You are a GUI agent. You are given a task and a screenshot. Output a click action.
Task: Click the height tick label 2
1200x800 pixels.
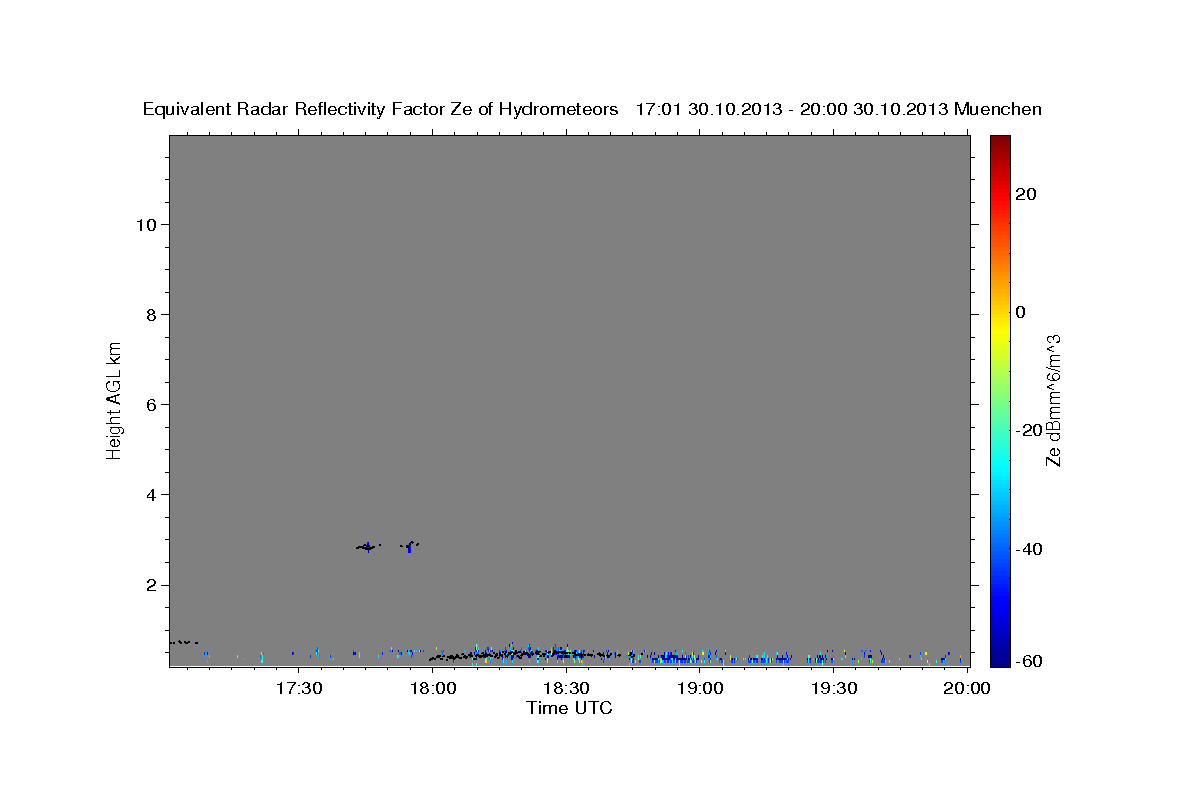pos(150,585)
